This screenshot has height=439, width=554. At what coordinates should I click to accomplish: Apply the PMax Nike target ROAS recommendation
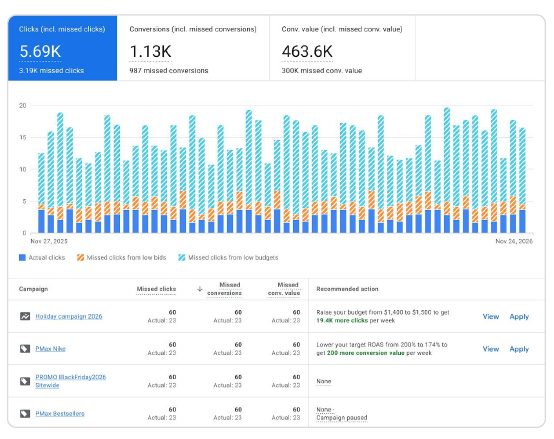tap(519, 349)
